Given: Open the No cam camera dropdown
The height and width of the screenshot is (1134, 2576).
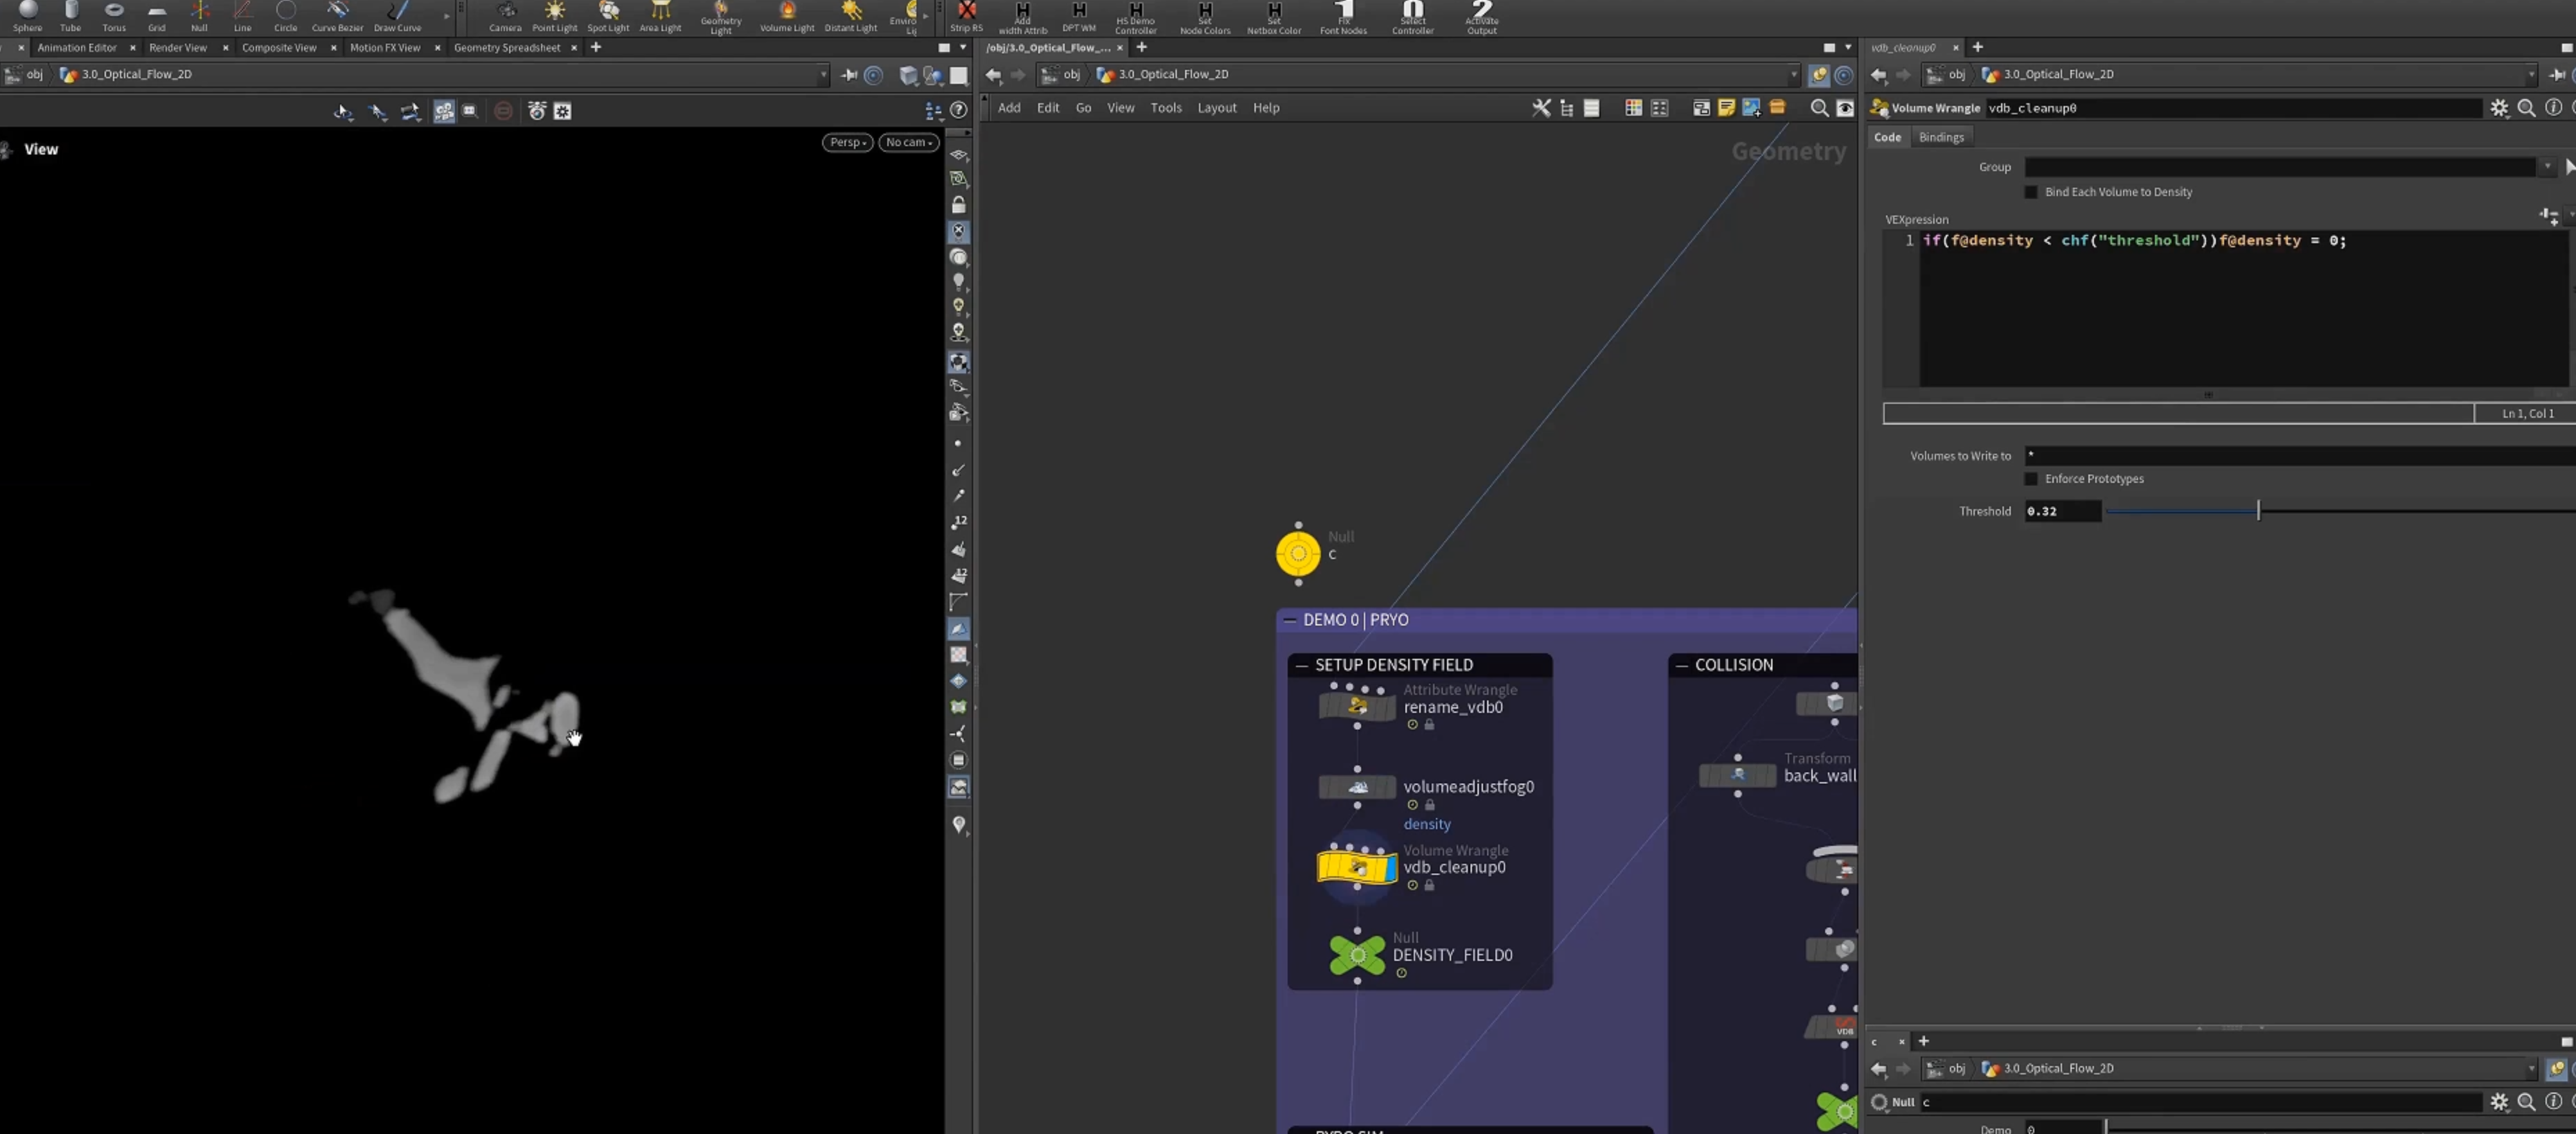Looking at the screenshot, I should point(908,142).
